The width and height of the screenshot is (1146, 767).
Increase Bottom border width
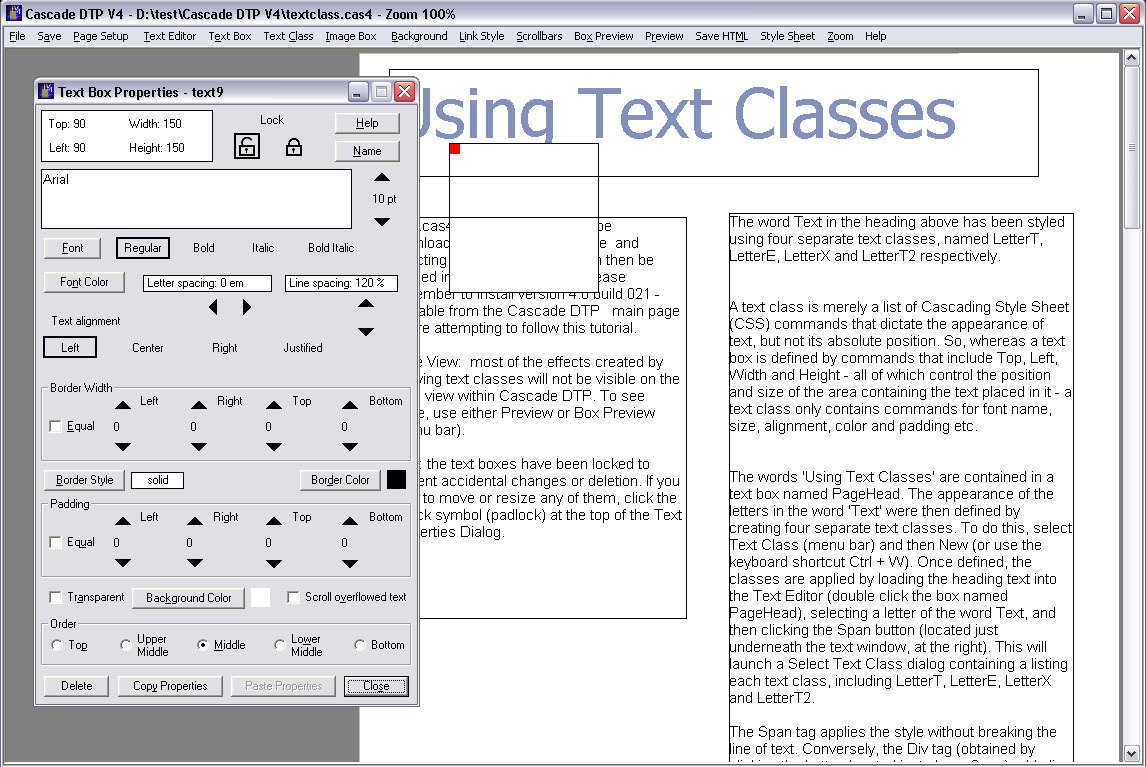(x=350, y=405)
